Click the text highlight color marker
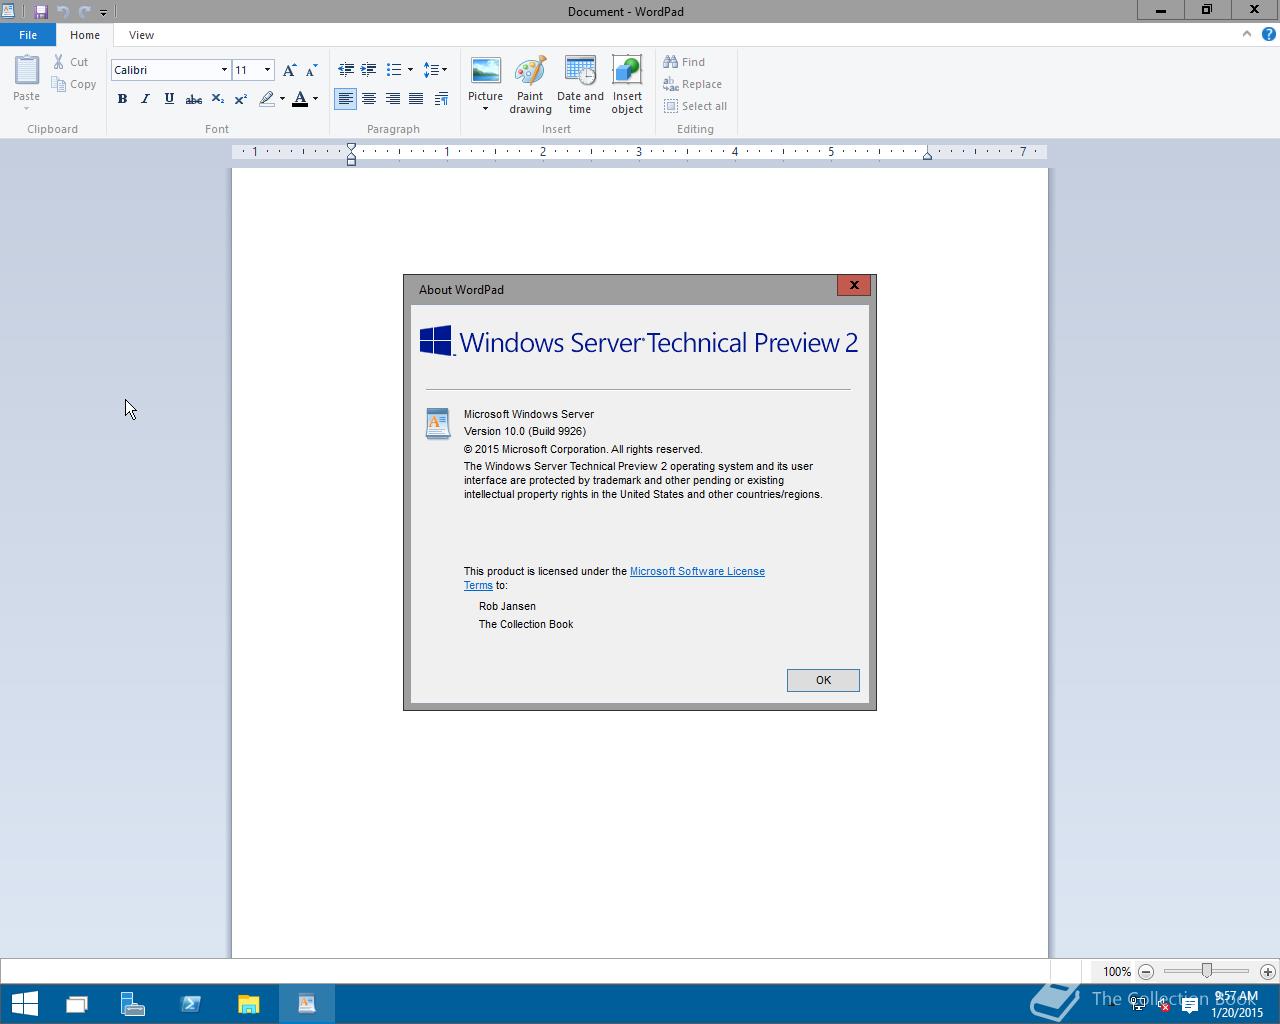The width and height of the screenshot is (1280, 1024). click(266, 99)
